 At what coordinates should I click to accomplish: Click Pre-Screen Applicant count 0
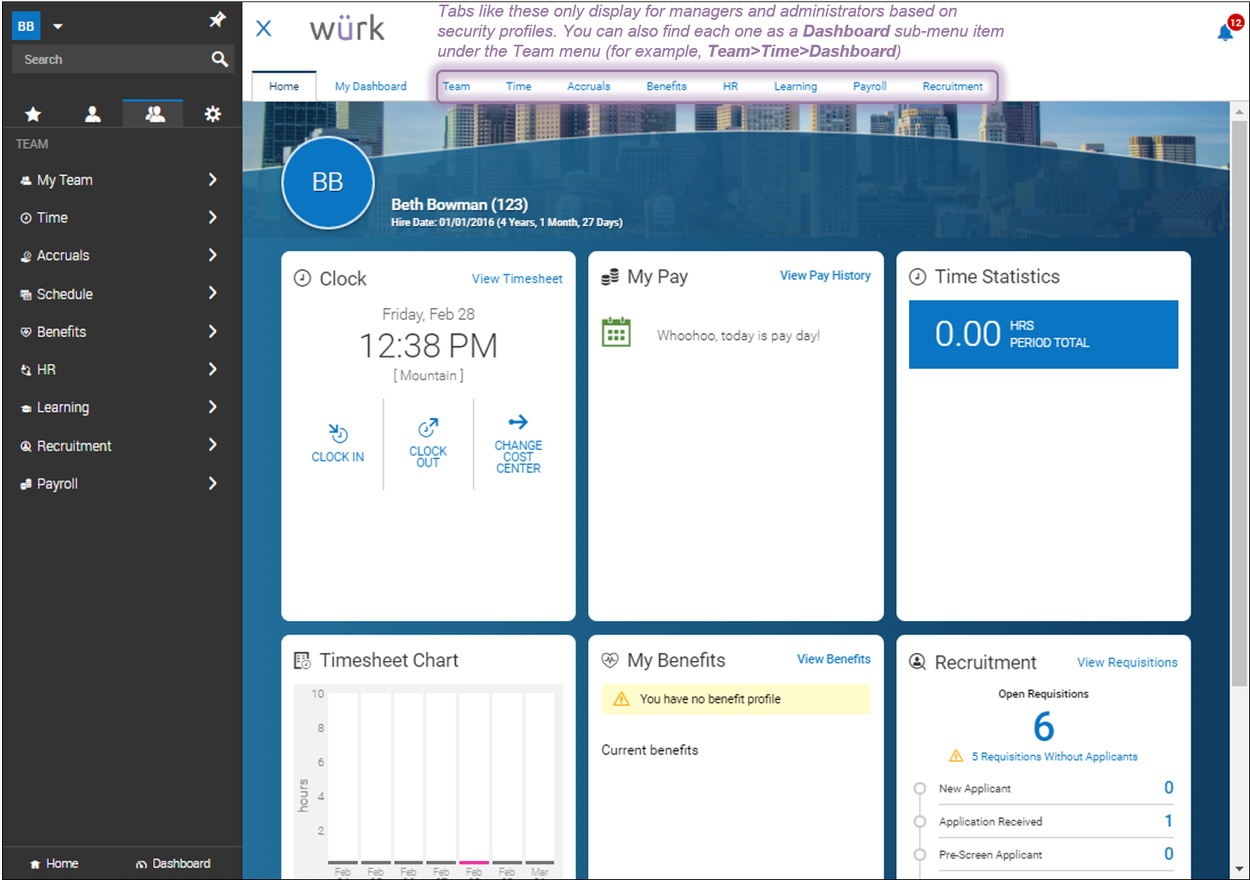pos(1168,854)
